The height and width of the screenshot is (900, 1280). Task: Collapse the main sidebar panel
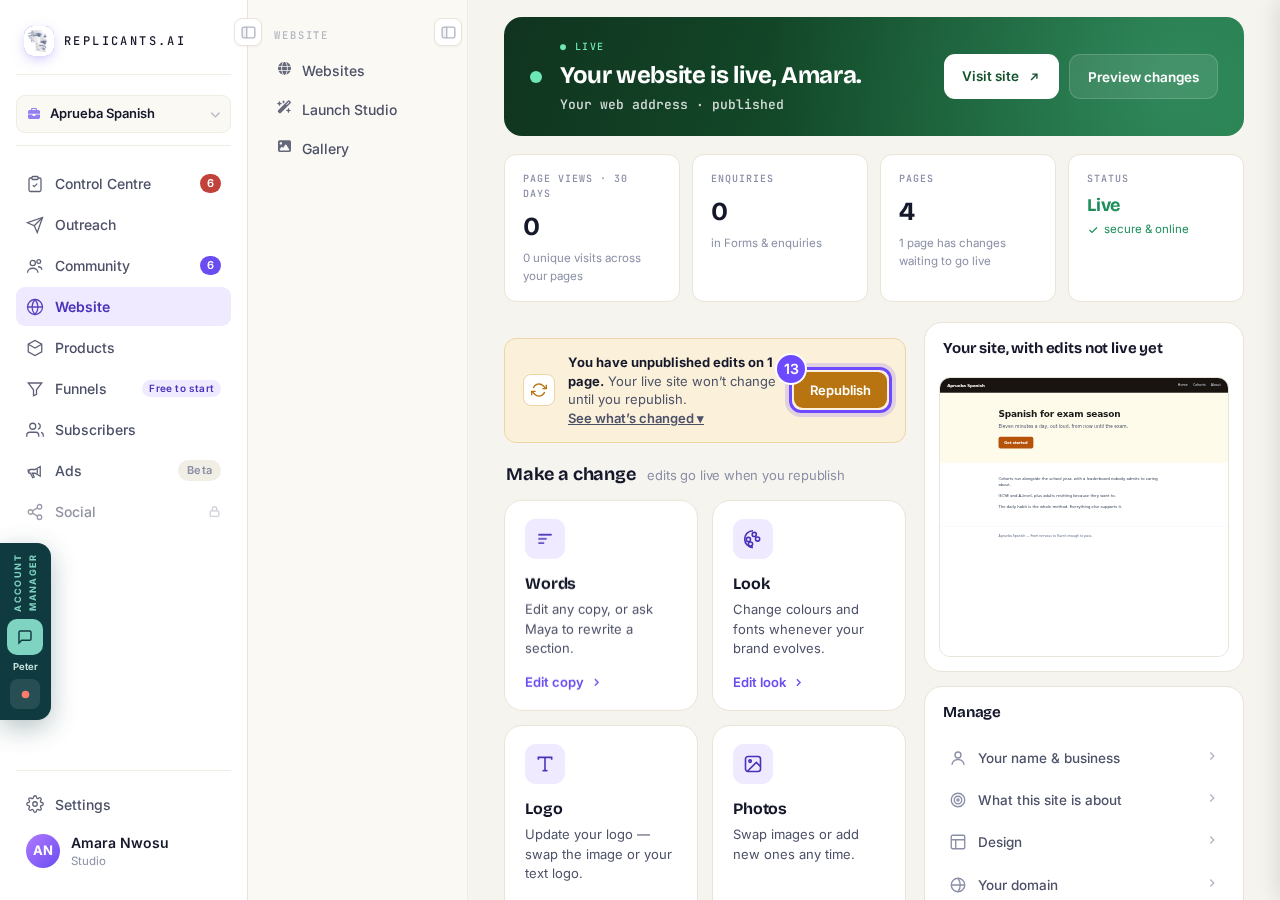point(248,32)
